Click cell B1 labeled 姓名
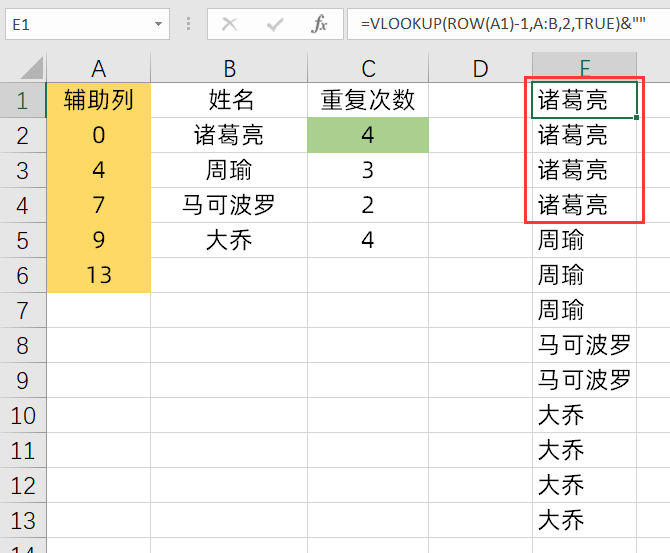 (x=229, y=100)
